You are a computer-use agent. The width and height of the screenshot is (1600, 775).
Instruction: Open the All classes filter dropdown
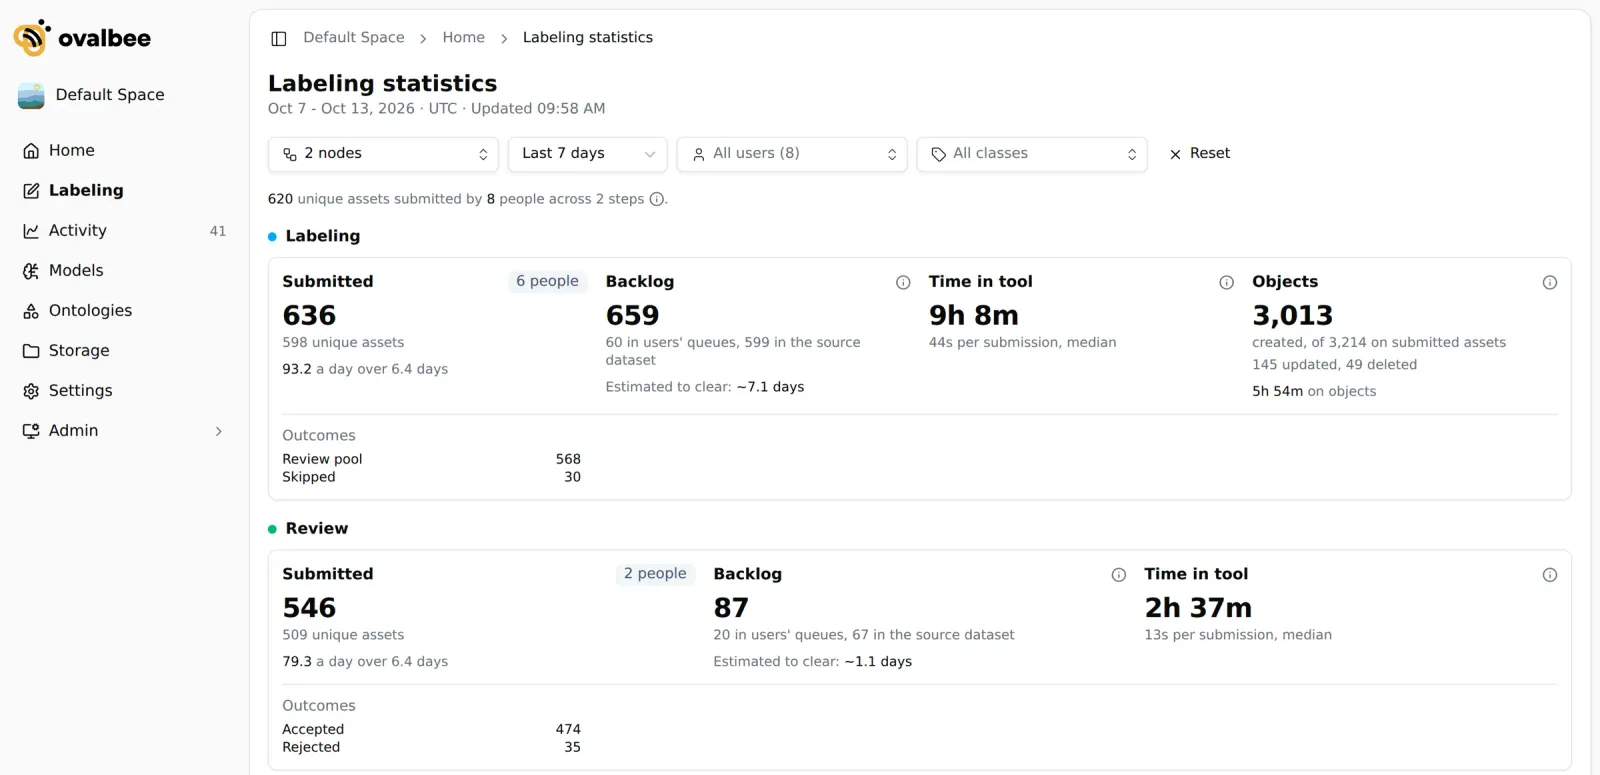(x=1032, y=154)
